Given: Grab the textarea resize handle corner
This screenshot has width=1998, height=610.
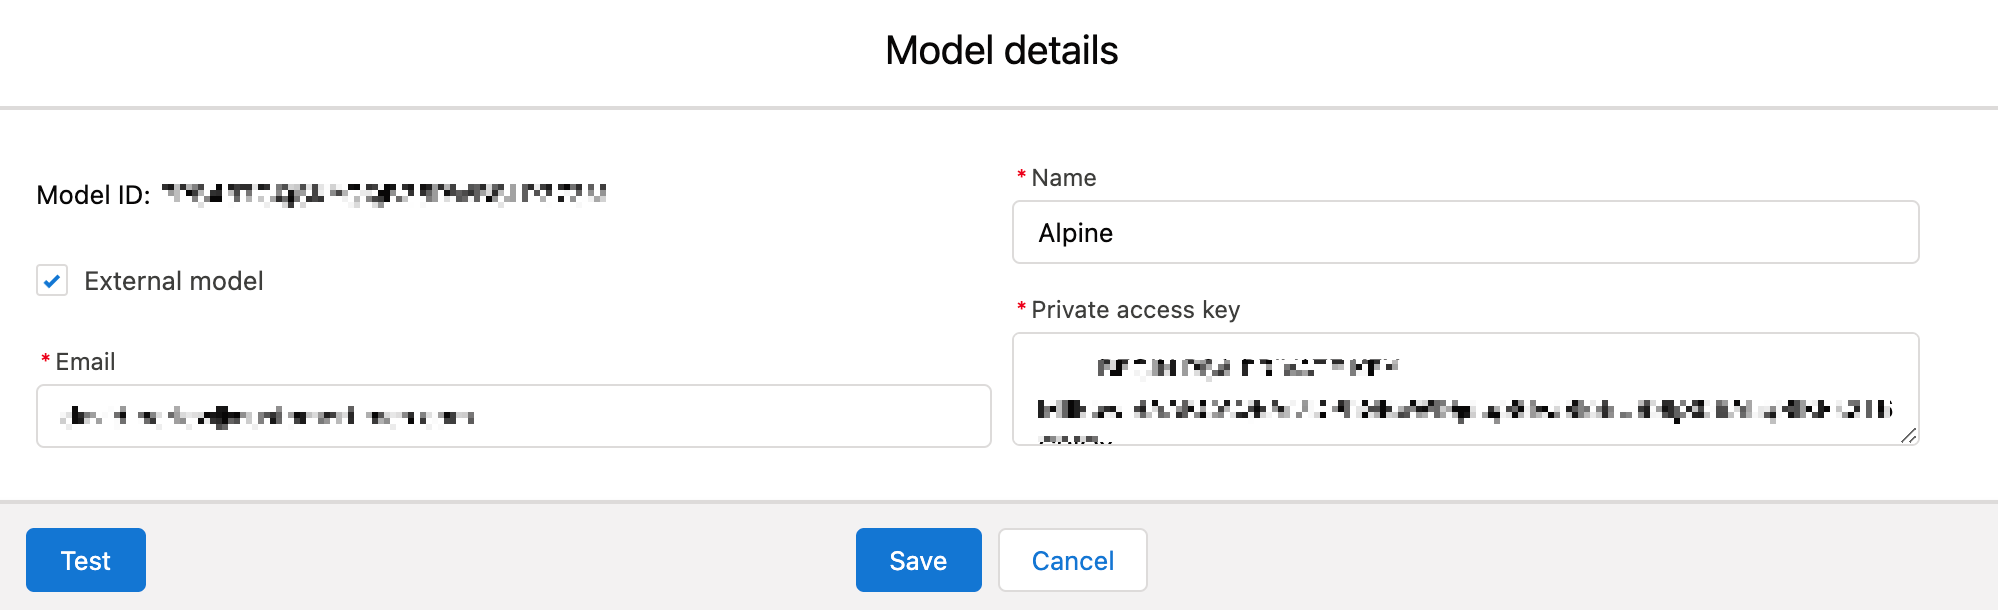Looking at the screenshot, I should [x=1908, y=435].
